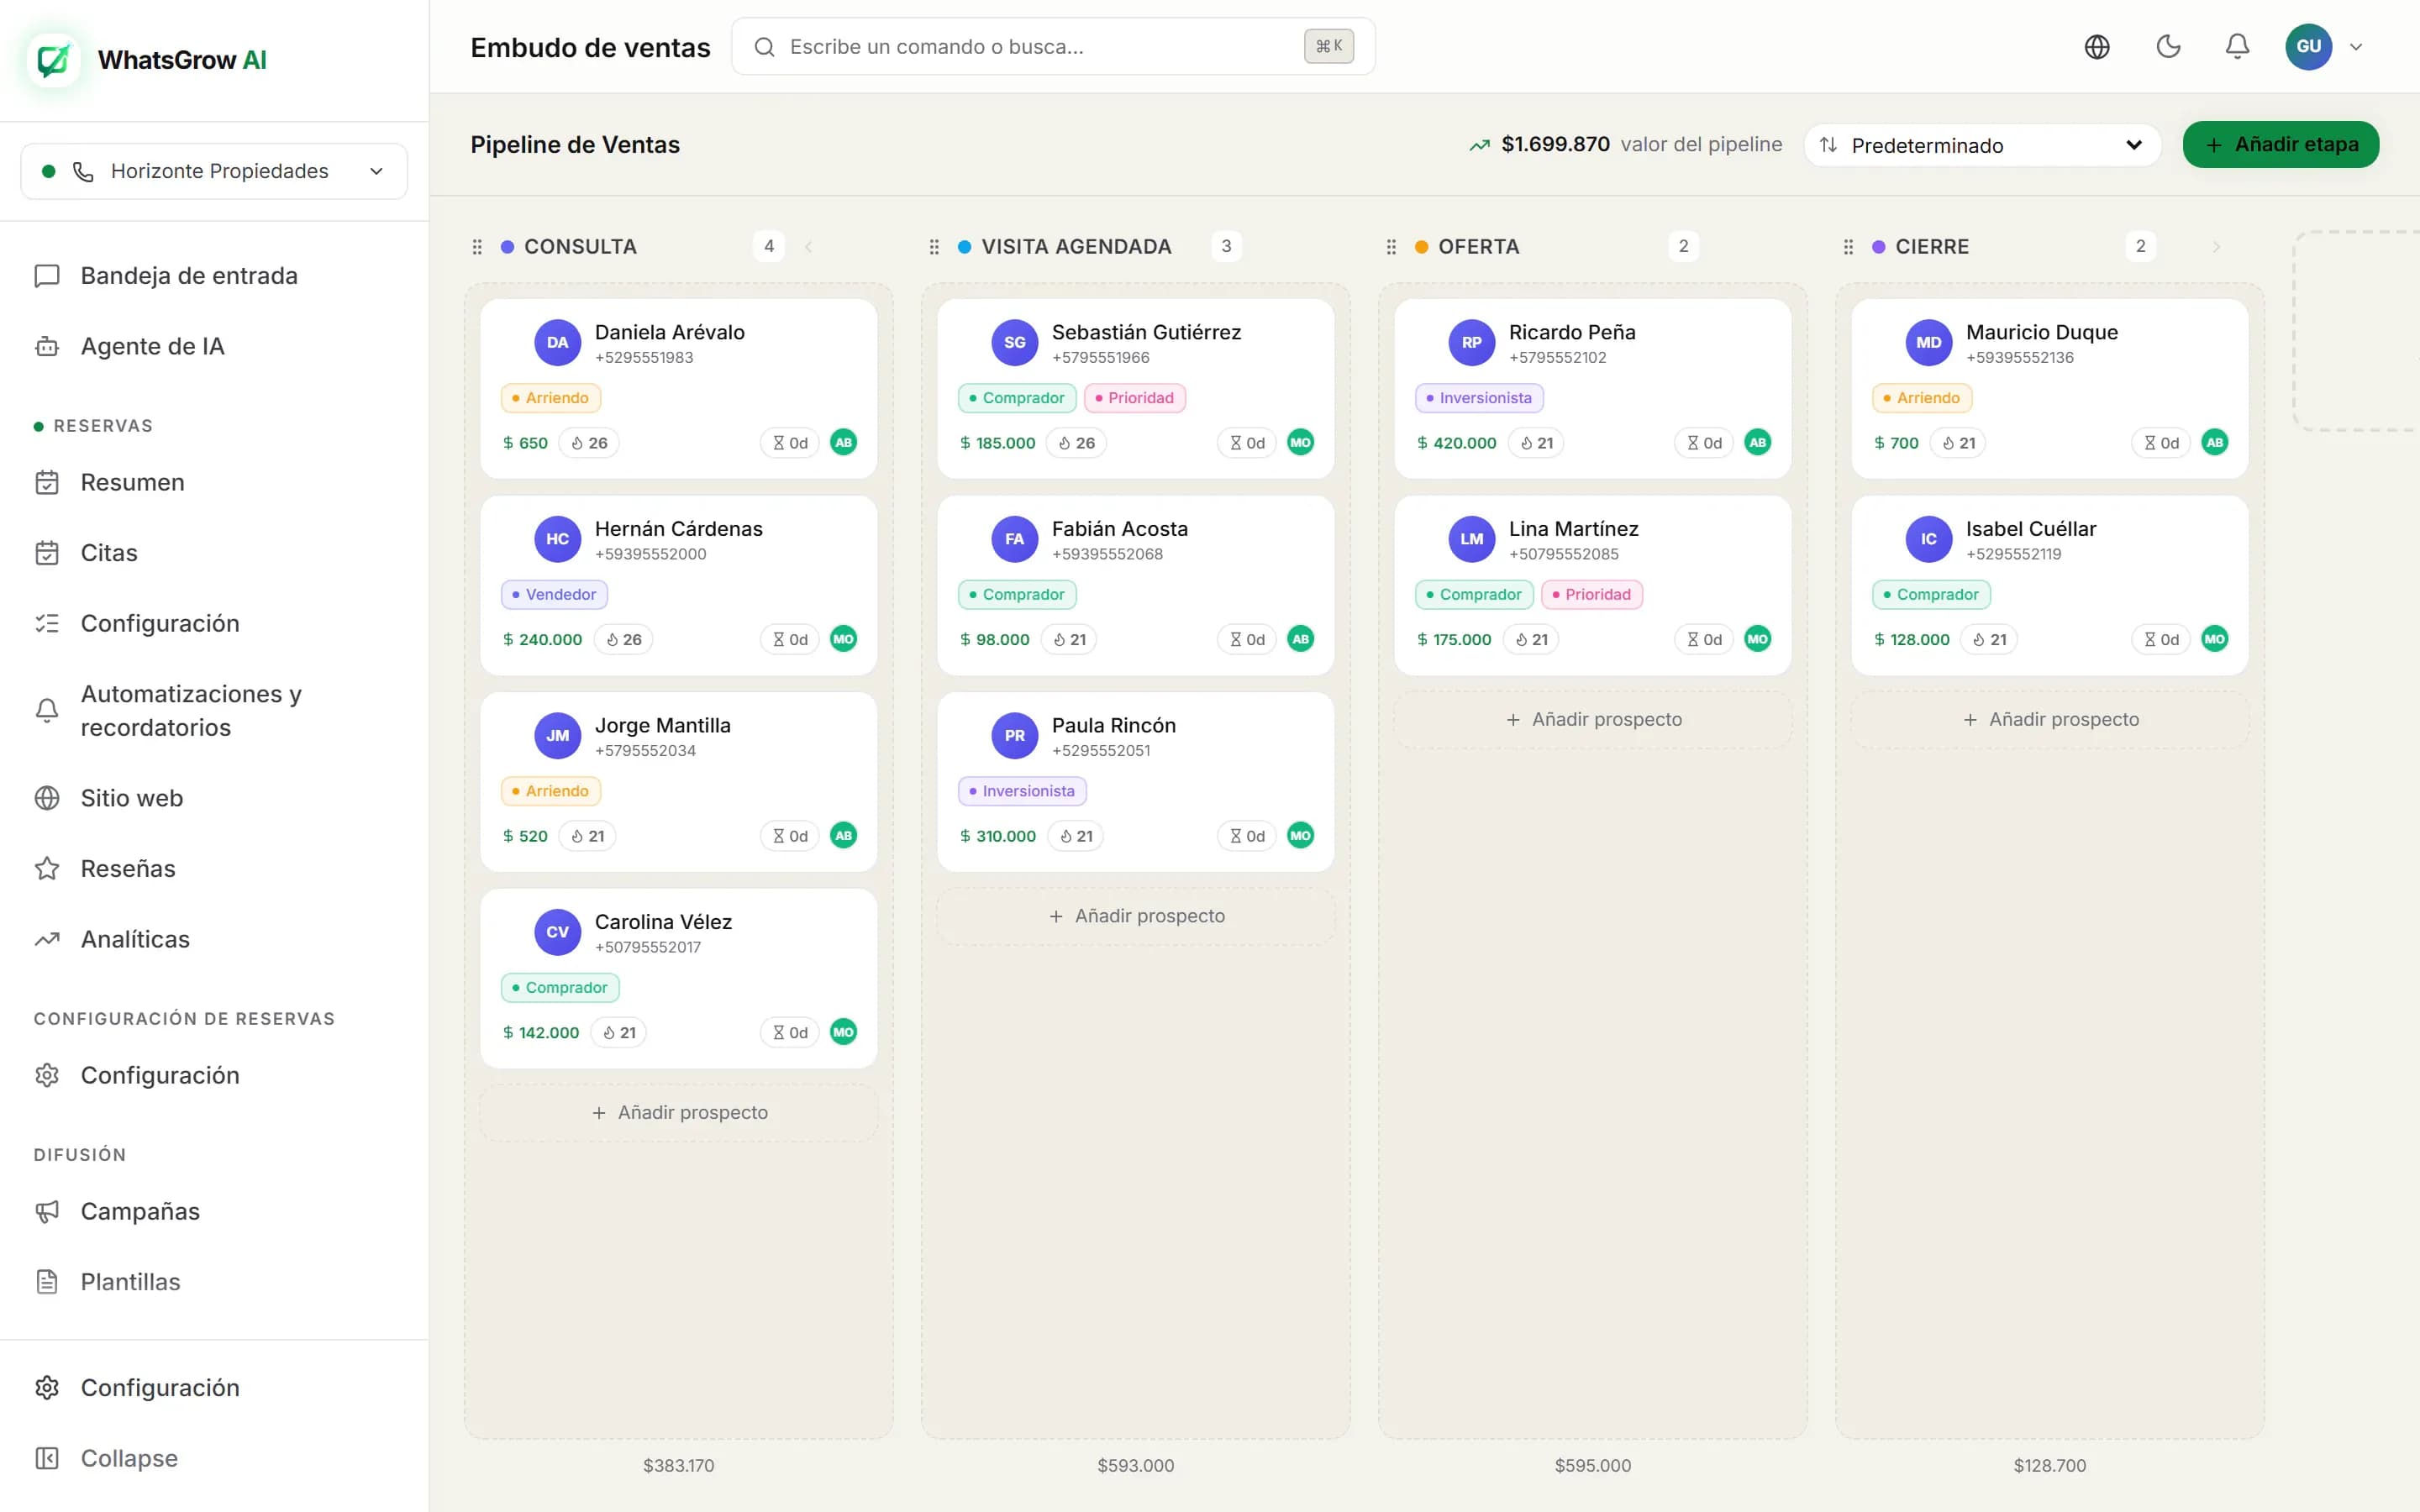Add prospect in OFERTA column
The image size is (2420, 1512).
(1593, 720)
